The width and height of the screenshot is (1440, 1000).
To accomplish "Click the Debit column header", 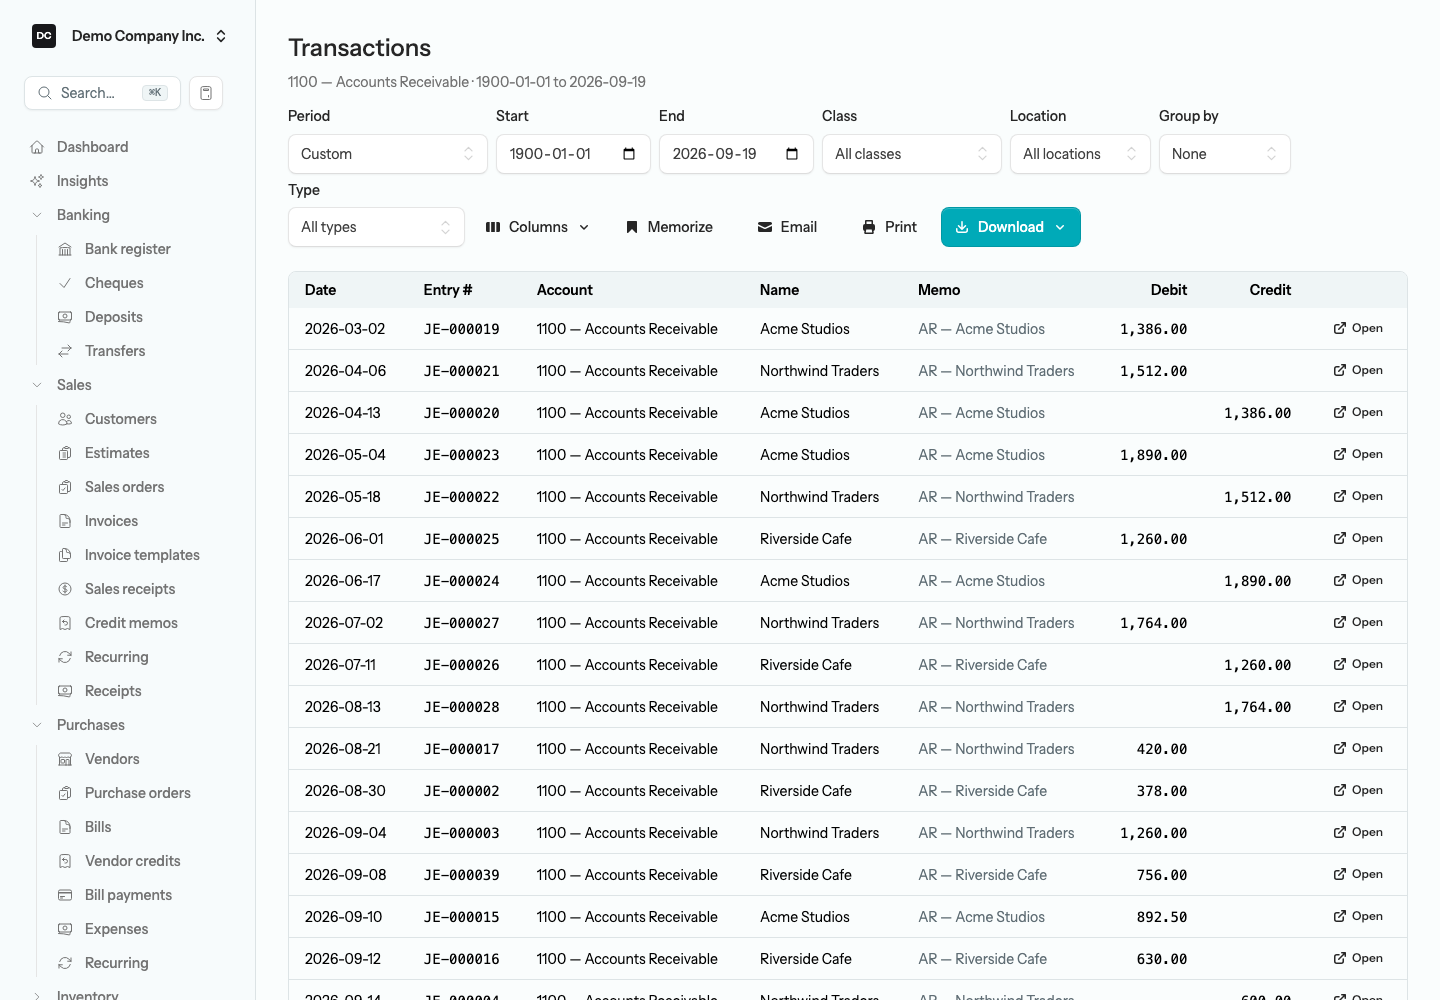I will (1168, 290).
